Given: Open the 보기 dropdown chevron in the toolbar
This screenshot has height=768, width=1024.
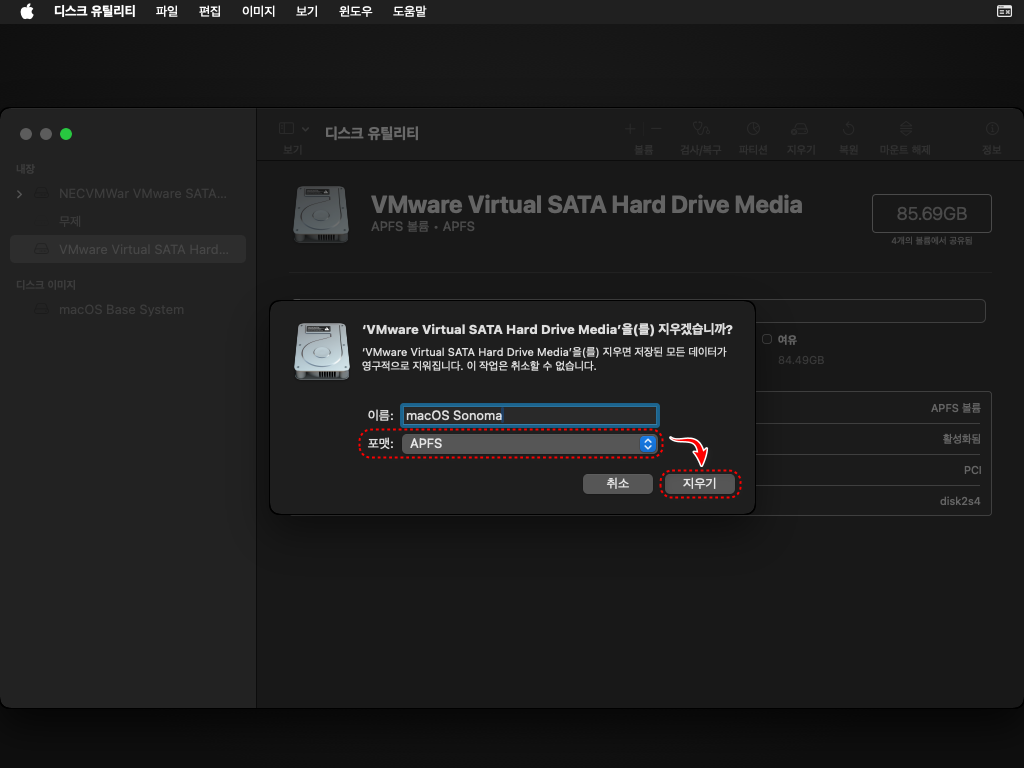Looking at the screenshot, I should point(305,129).
